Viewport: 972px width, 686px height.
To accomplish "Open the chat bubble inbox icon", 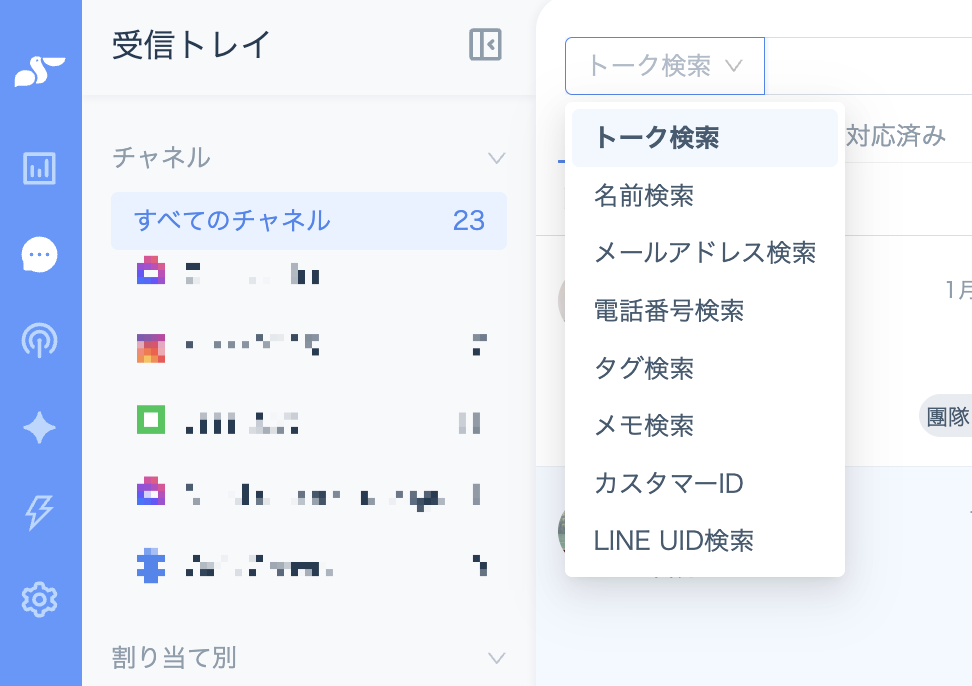I will pyautogui.click(x=40, y=254).
